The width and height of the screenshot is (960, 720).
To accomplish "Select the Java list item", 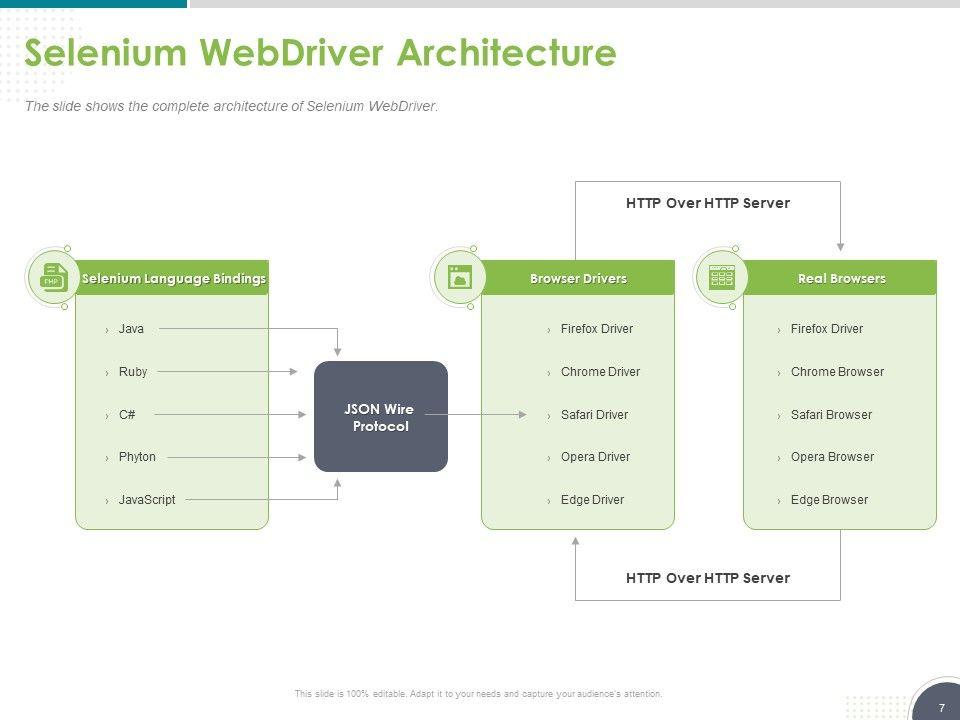I will pyautogui.click(x=131, y=329).
